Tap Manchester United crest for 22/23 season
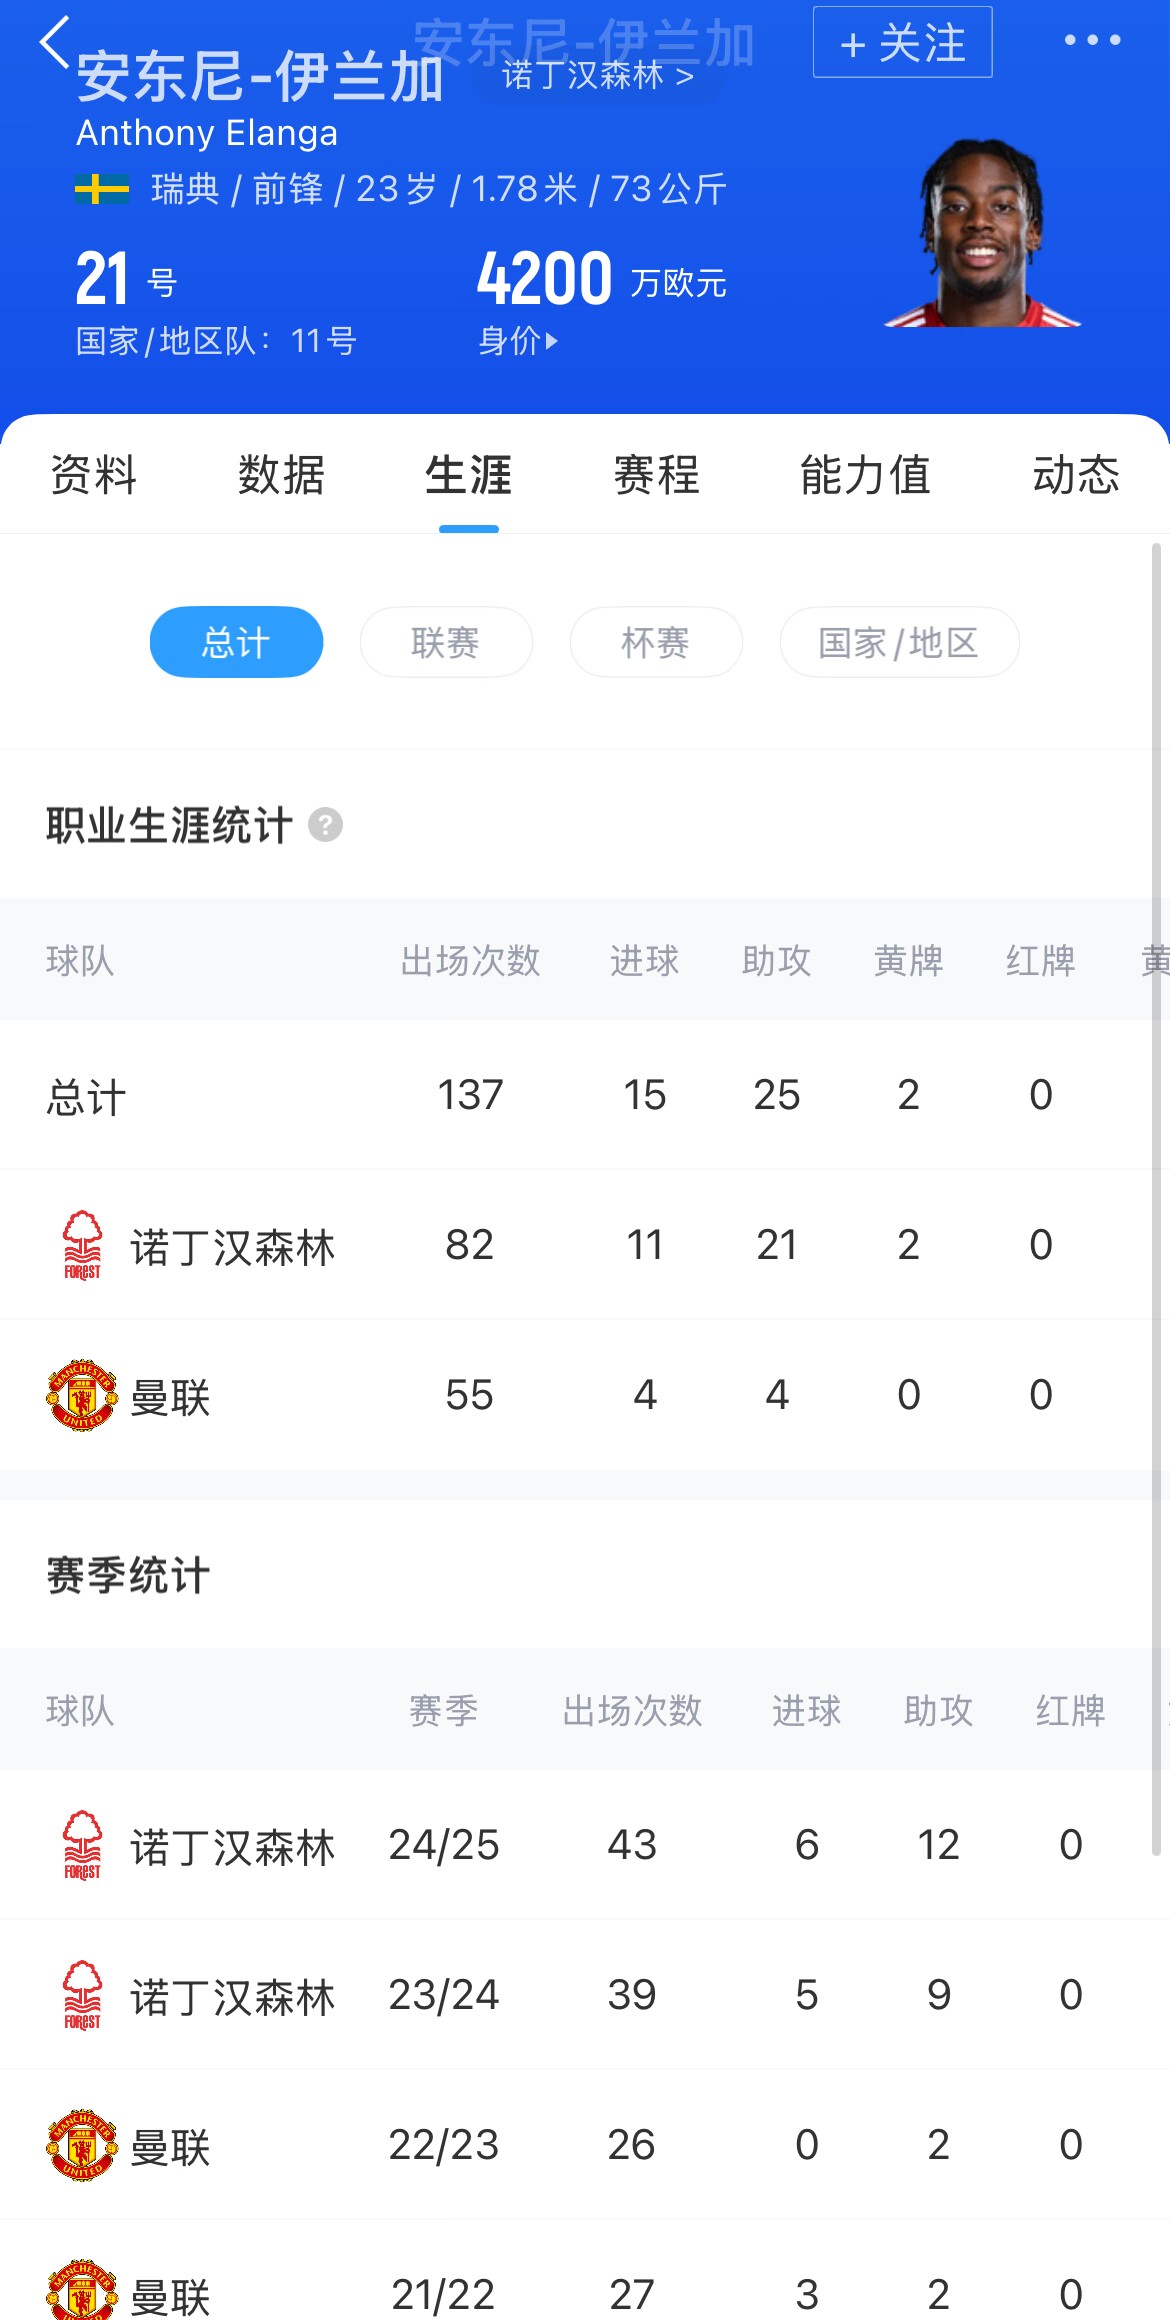The image size is (1170, 2320). click(x=82, y=2145)
